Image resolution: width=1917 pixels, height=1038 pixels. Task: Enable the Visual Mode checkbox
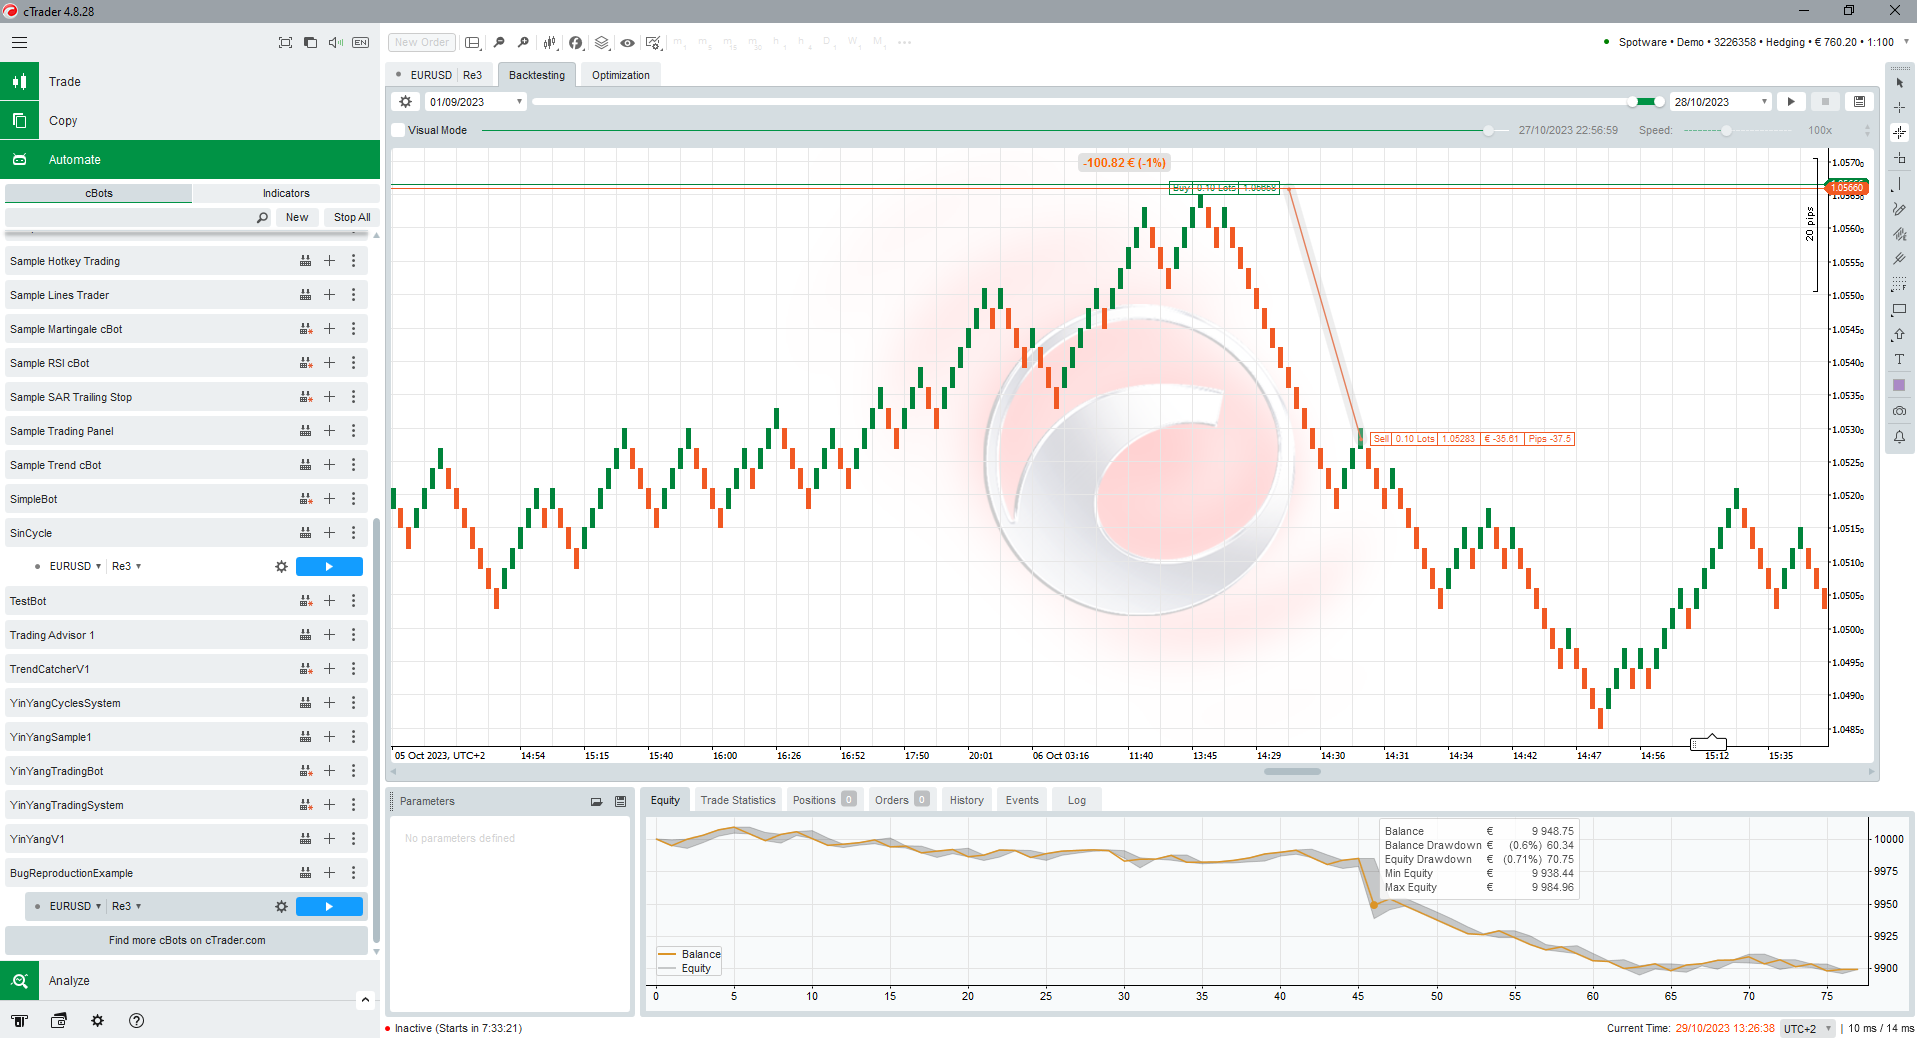pos(398,130)
